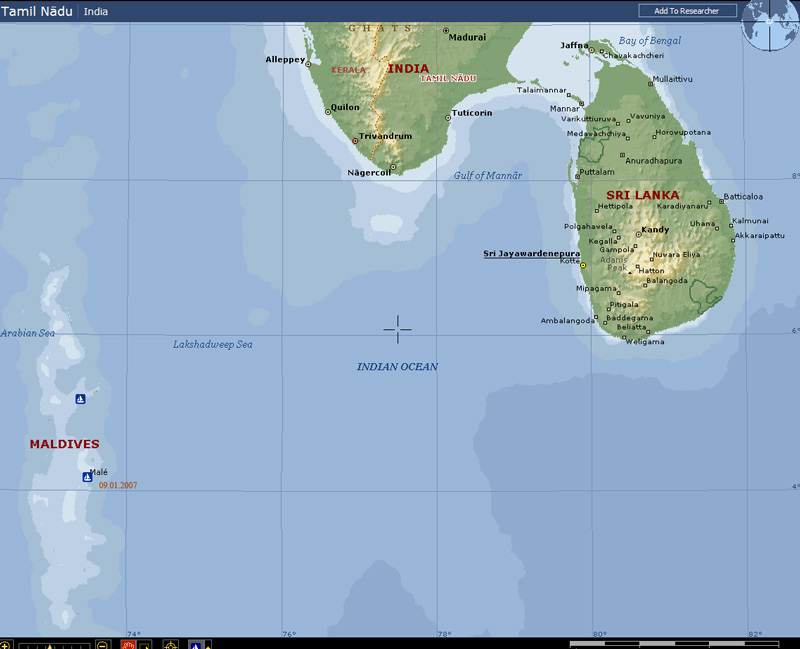Viewport: 800px width, 649px height.
Task: Click the Sri Jayawardenepura capital label
Action: point(531,254)
